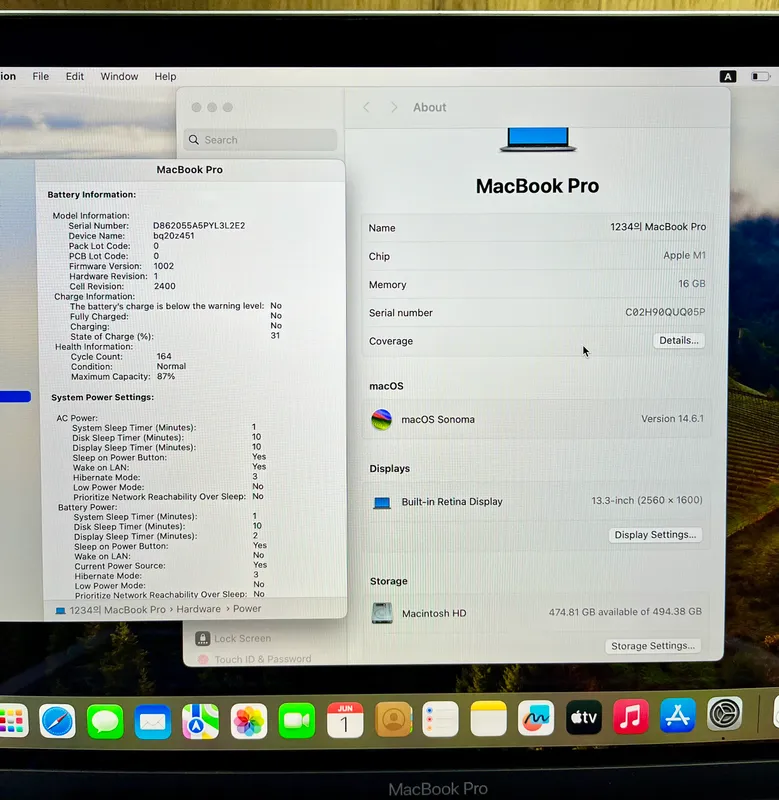Viewport: 779px width, 800px height.
Task: Open the File menu
Action: 41,77
